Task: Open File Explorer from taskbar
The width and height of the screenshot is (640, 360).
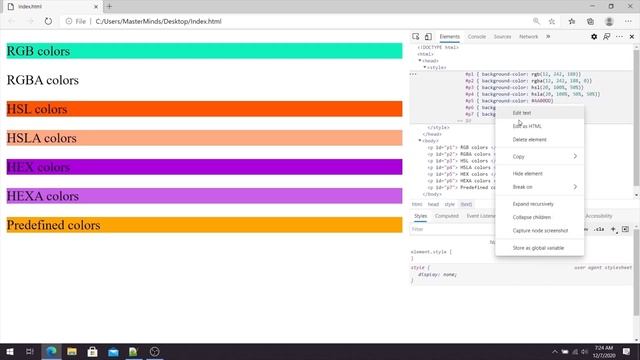Action: click(72, 351)
